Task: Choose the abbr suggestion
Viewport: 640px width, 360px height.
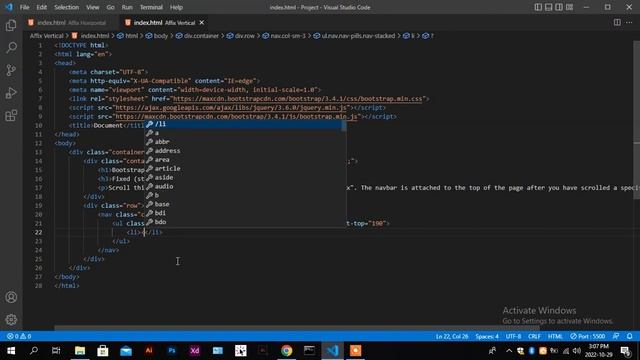Action: pyautogui.click(x=246, y=142)
